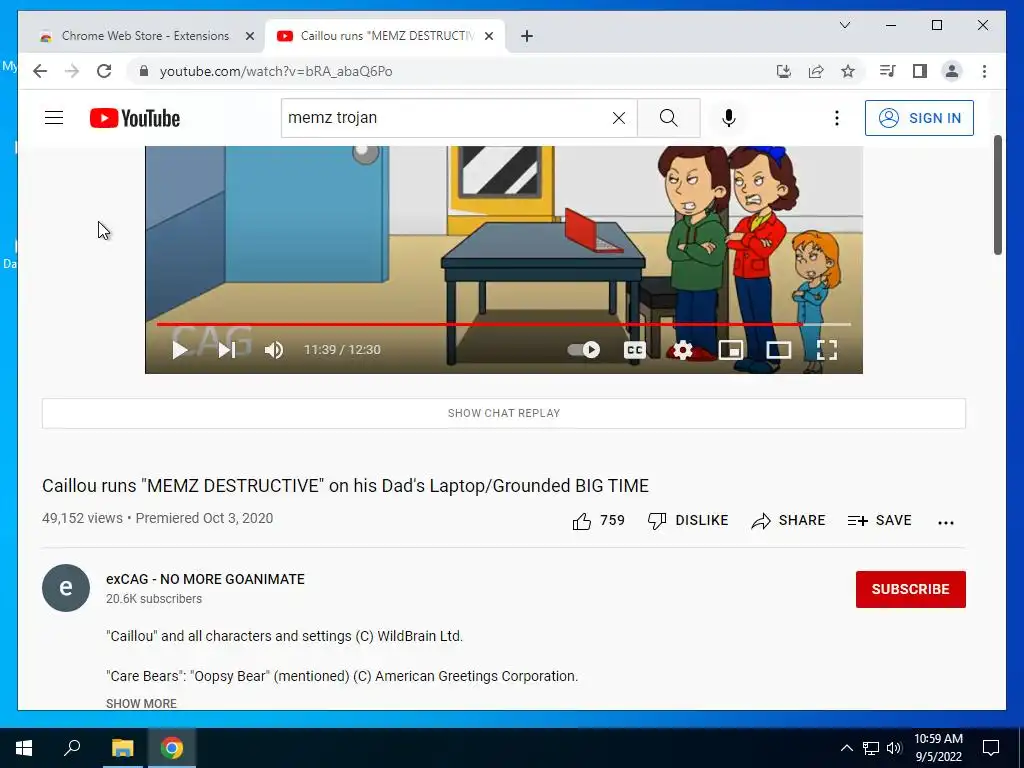Focus the 'memz trojan' search field
1024x768 pixels.
445,118
